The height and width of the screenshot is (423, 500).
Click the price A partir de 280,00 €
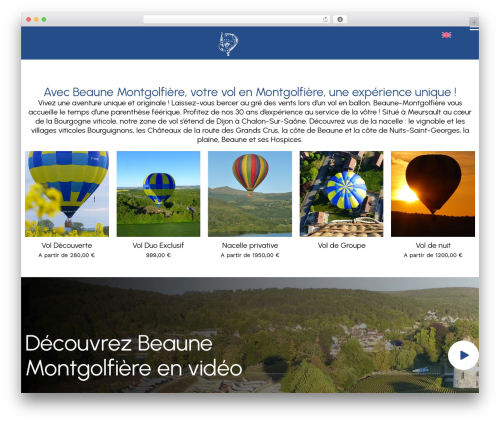[67, 255]
